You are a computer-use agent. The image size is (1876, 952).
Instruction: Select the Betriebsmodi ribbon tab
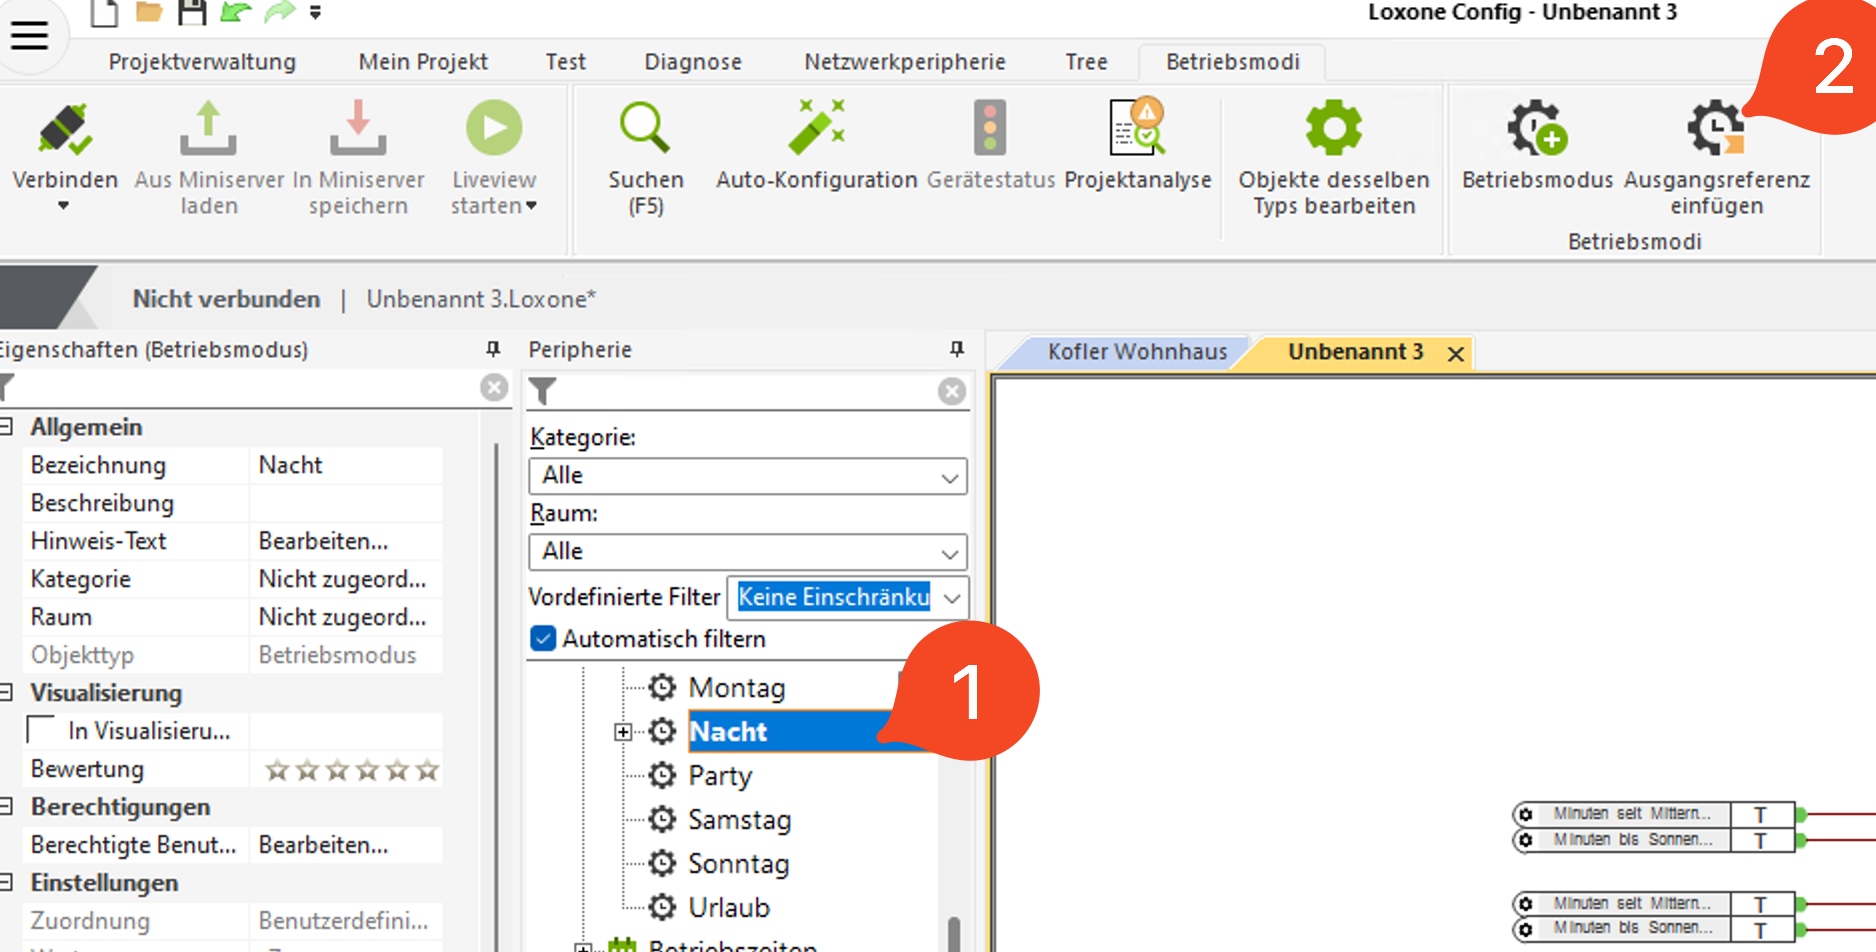click(x=1233, y=62)
